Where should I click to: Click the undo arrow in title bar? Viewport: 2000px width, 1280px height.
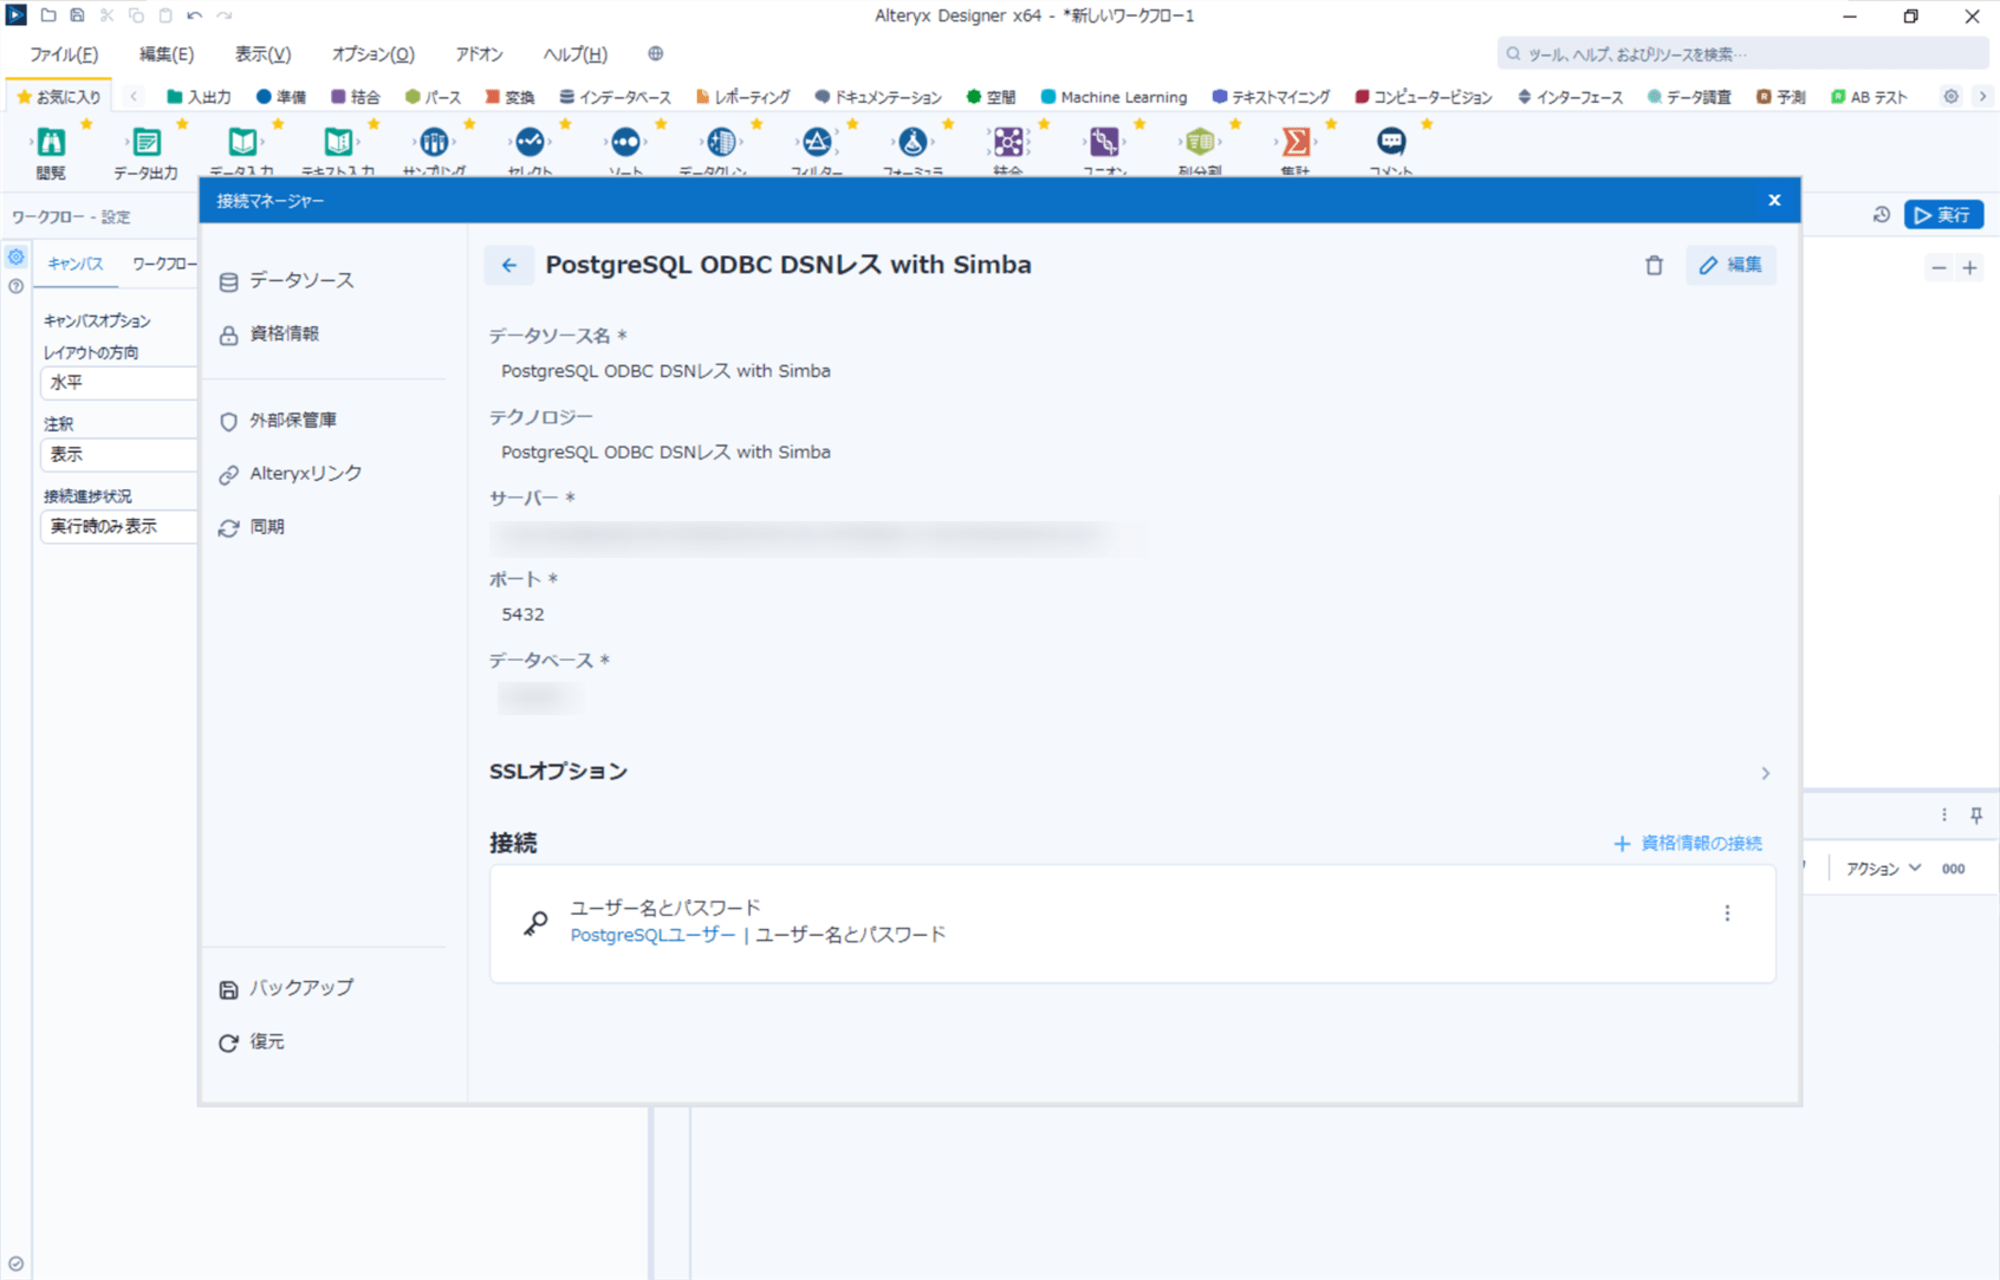tap(195, 15)
